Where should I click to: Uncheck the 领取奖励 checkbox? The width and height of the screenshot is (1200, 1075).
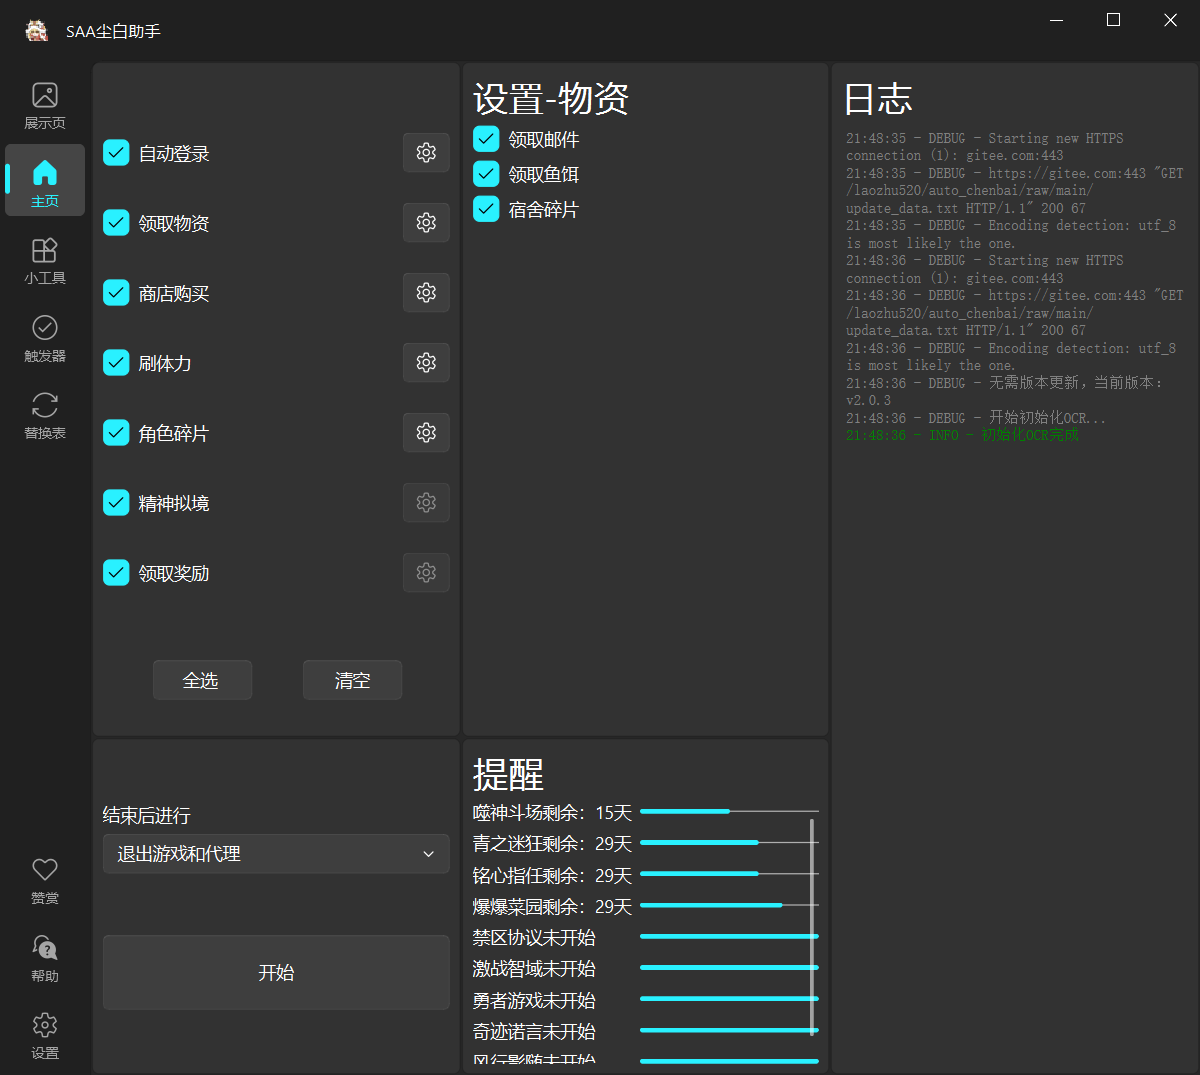(116, 573)
